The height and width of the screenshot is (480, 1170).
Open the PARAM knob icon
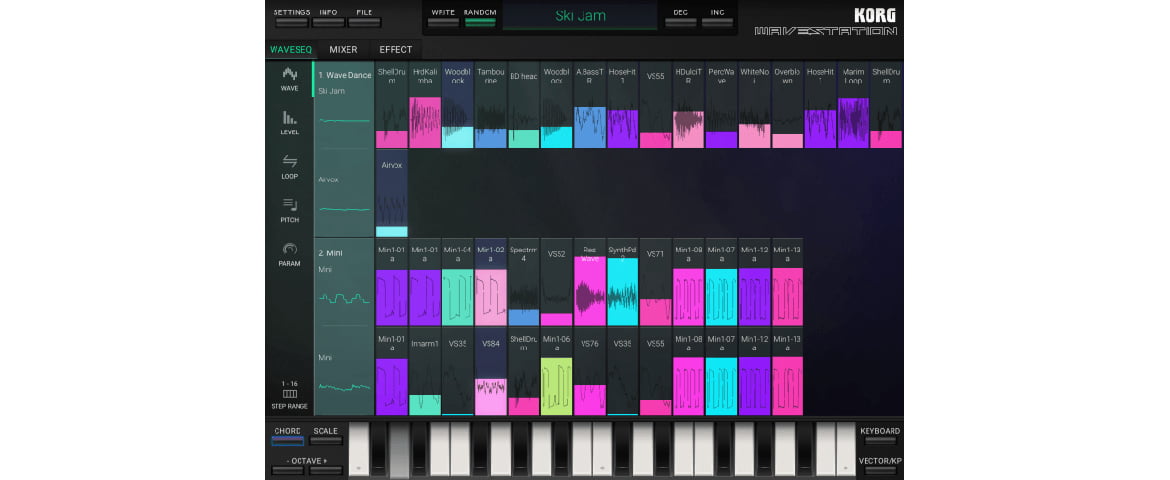point(290,255)
